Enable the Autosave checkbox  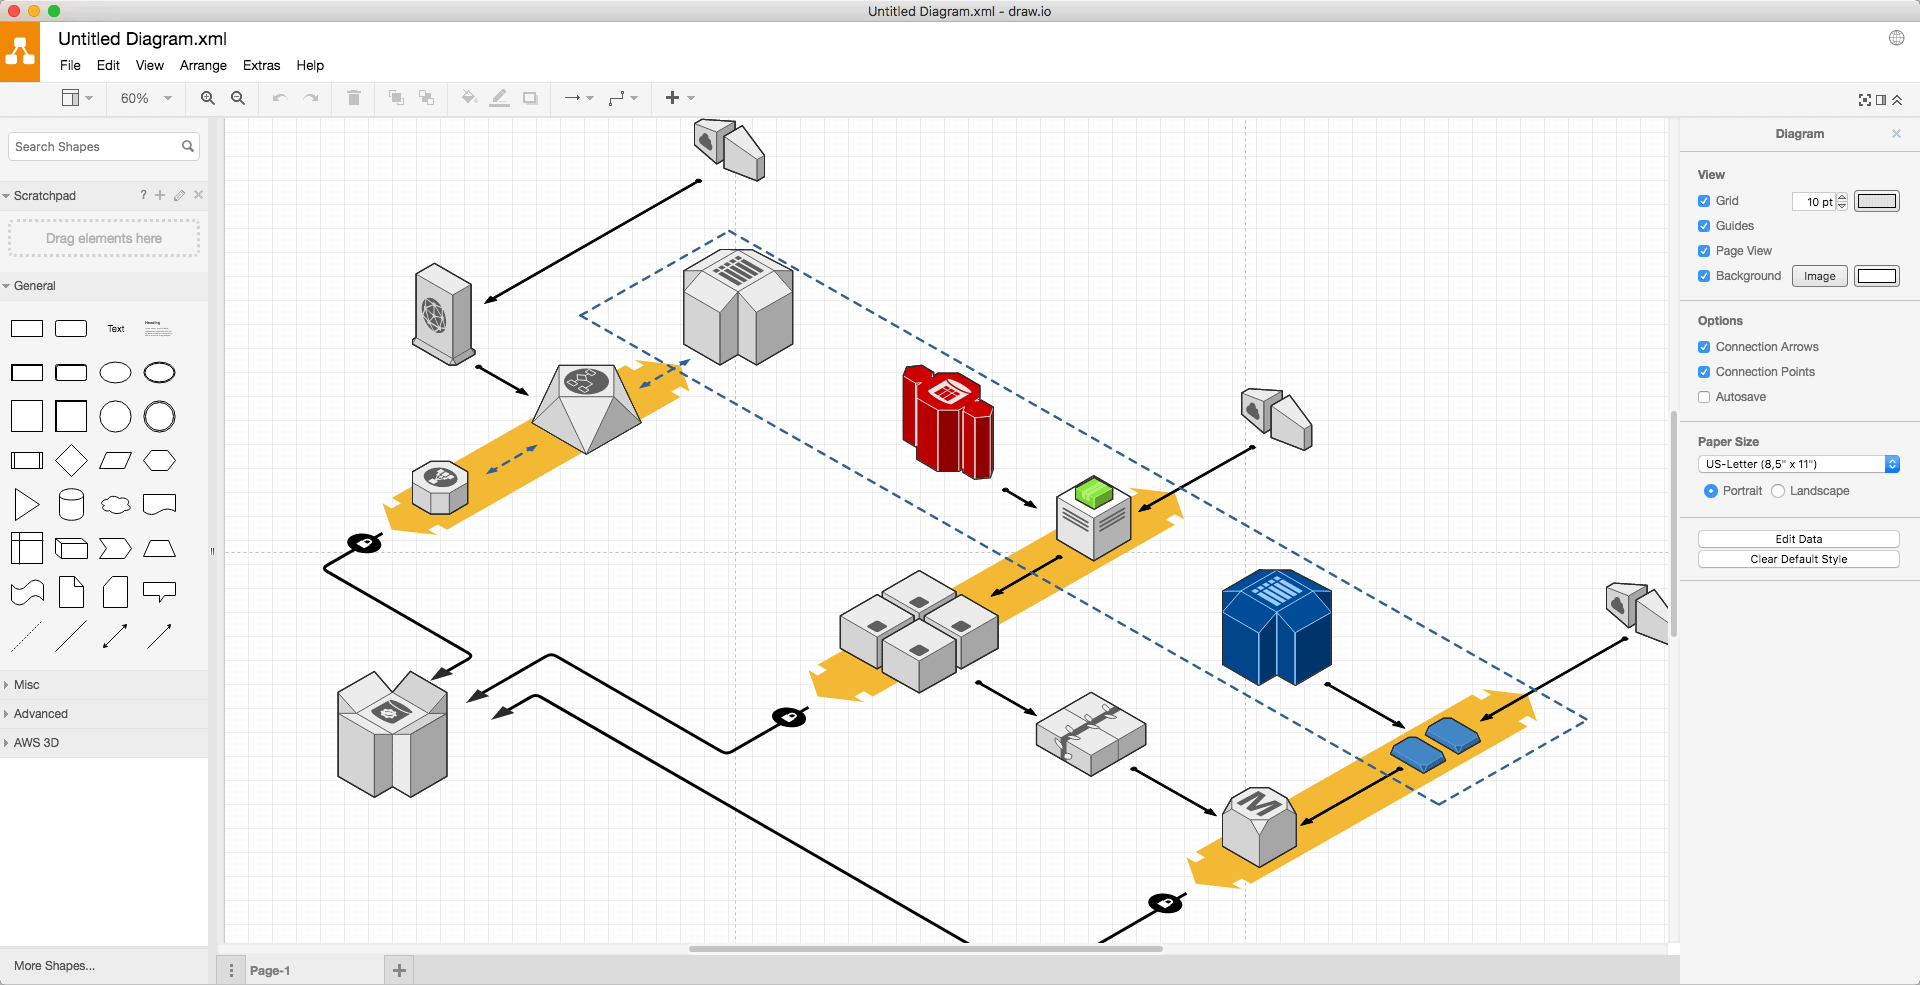(x=1704, y=397)
